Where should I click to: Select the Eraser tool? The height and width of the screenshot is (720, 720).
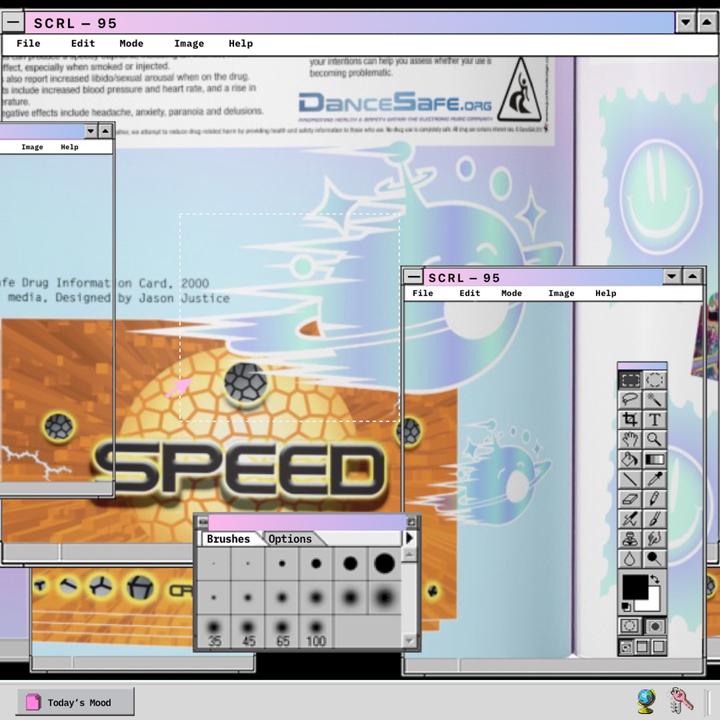pos(630,499)
